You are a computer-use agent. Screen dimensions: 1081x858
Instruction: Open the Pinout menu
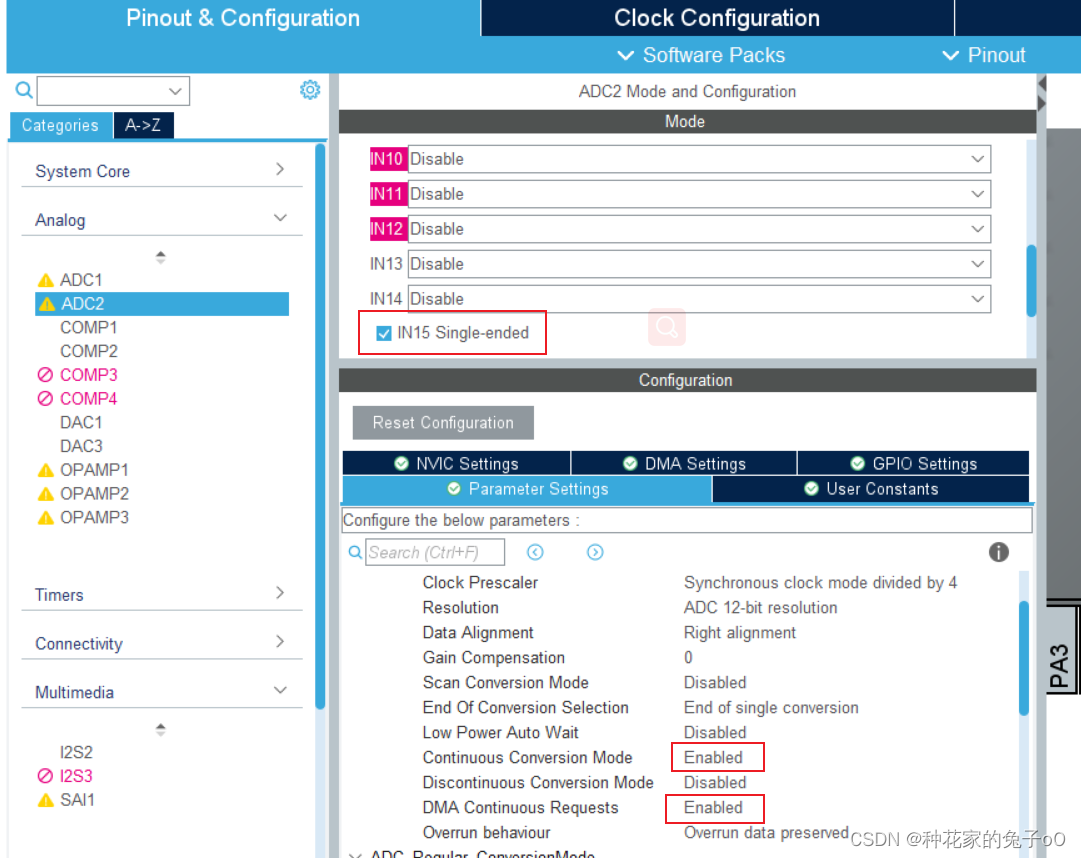coord(984,55)
